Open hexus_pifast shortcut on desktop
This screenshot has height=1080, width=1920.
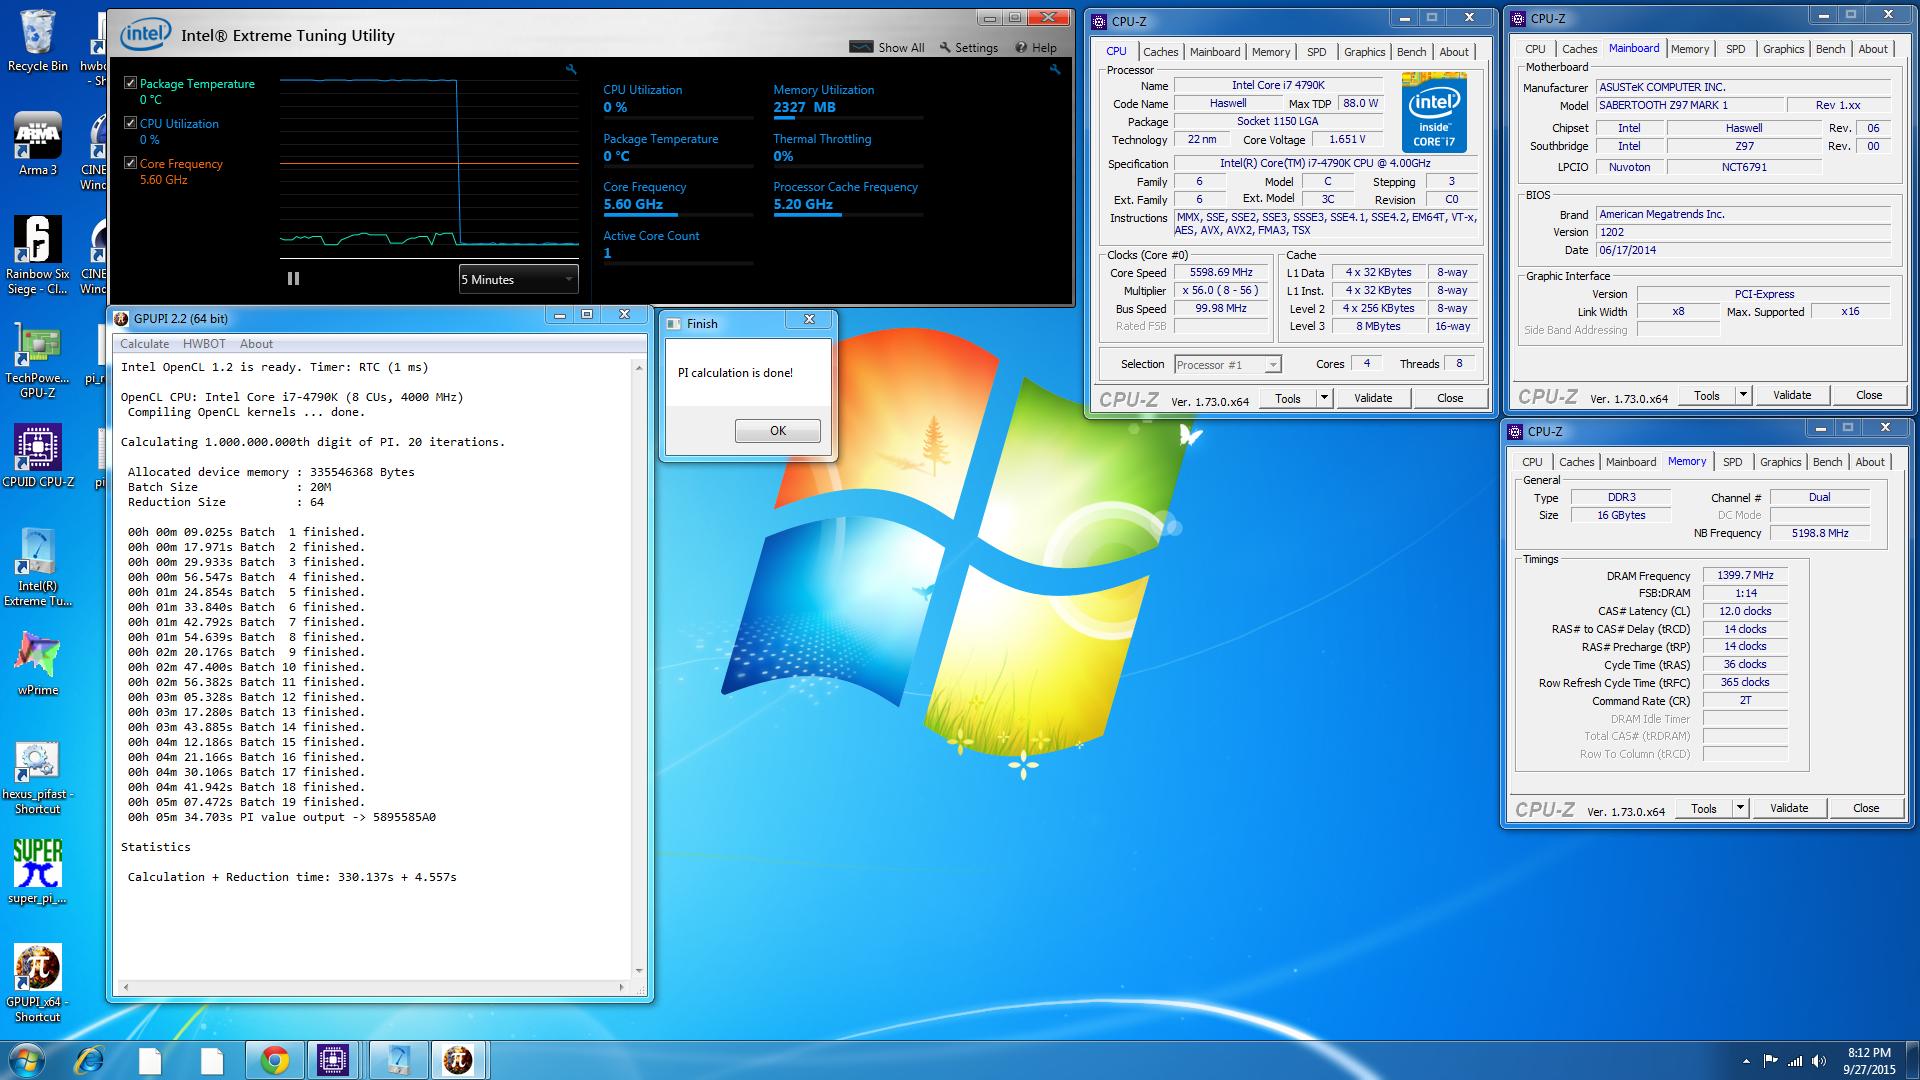click(38, 778)
